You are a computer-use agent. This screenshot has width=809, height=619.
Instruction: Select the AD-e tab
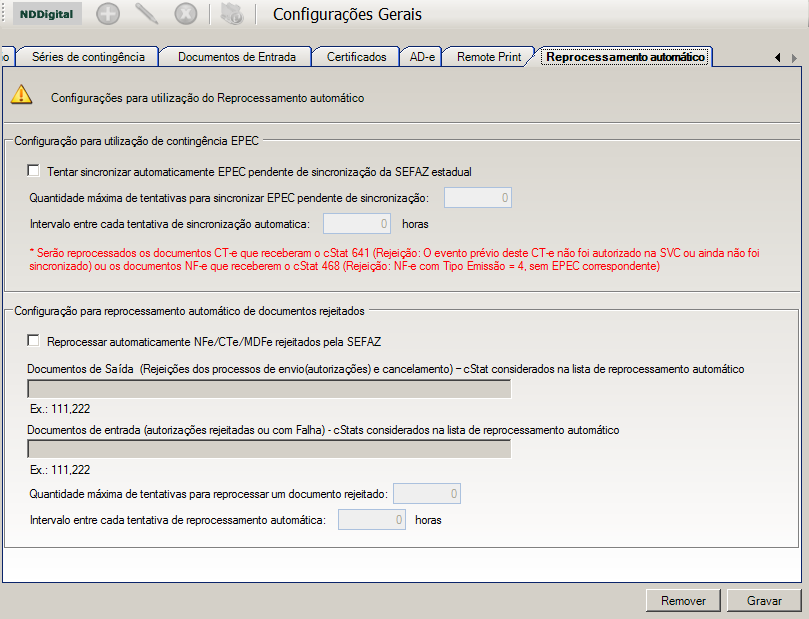point(422,57)
